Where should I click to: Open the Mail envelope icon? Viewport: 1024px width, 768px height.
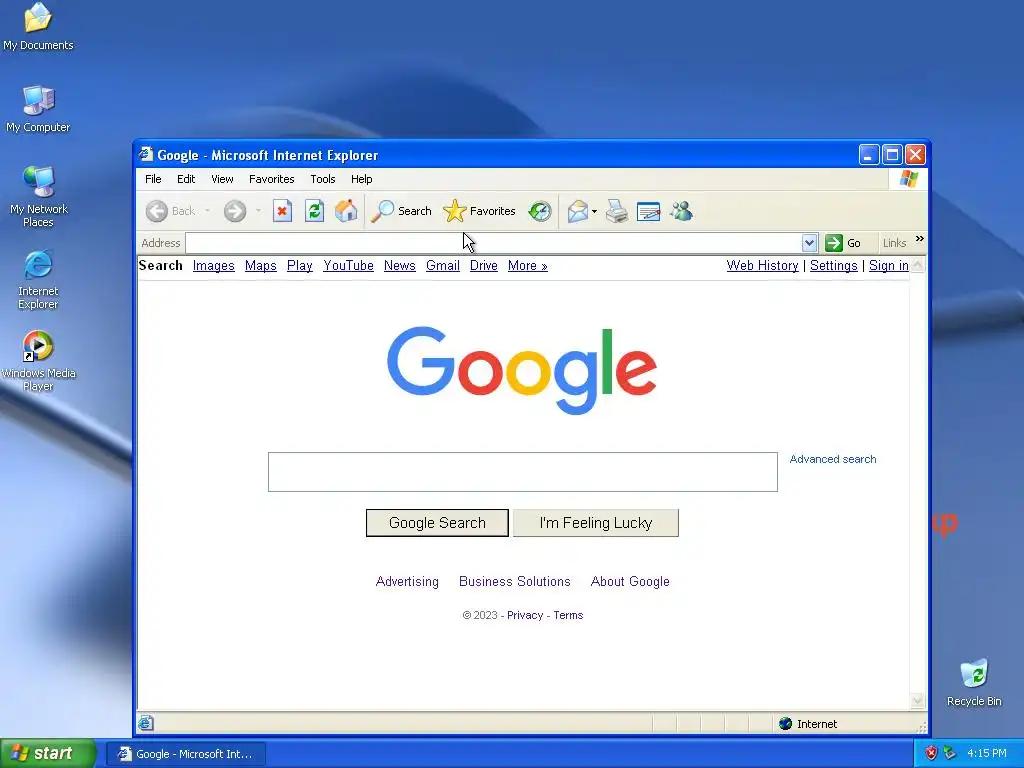(577, 211)
